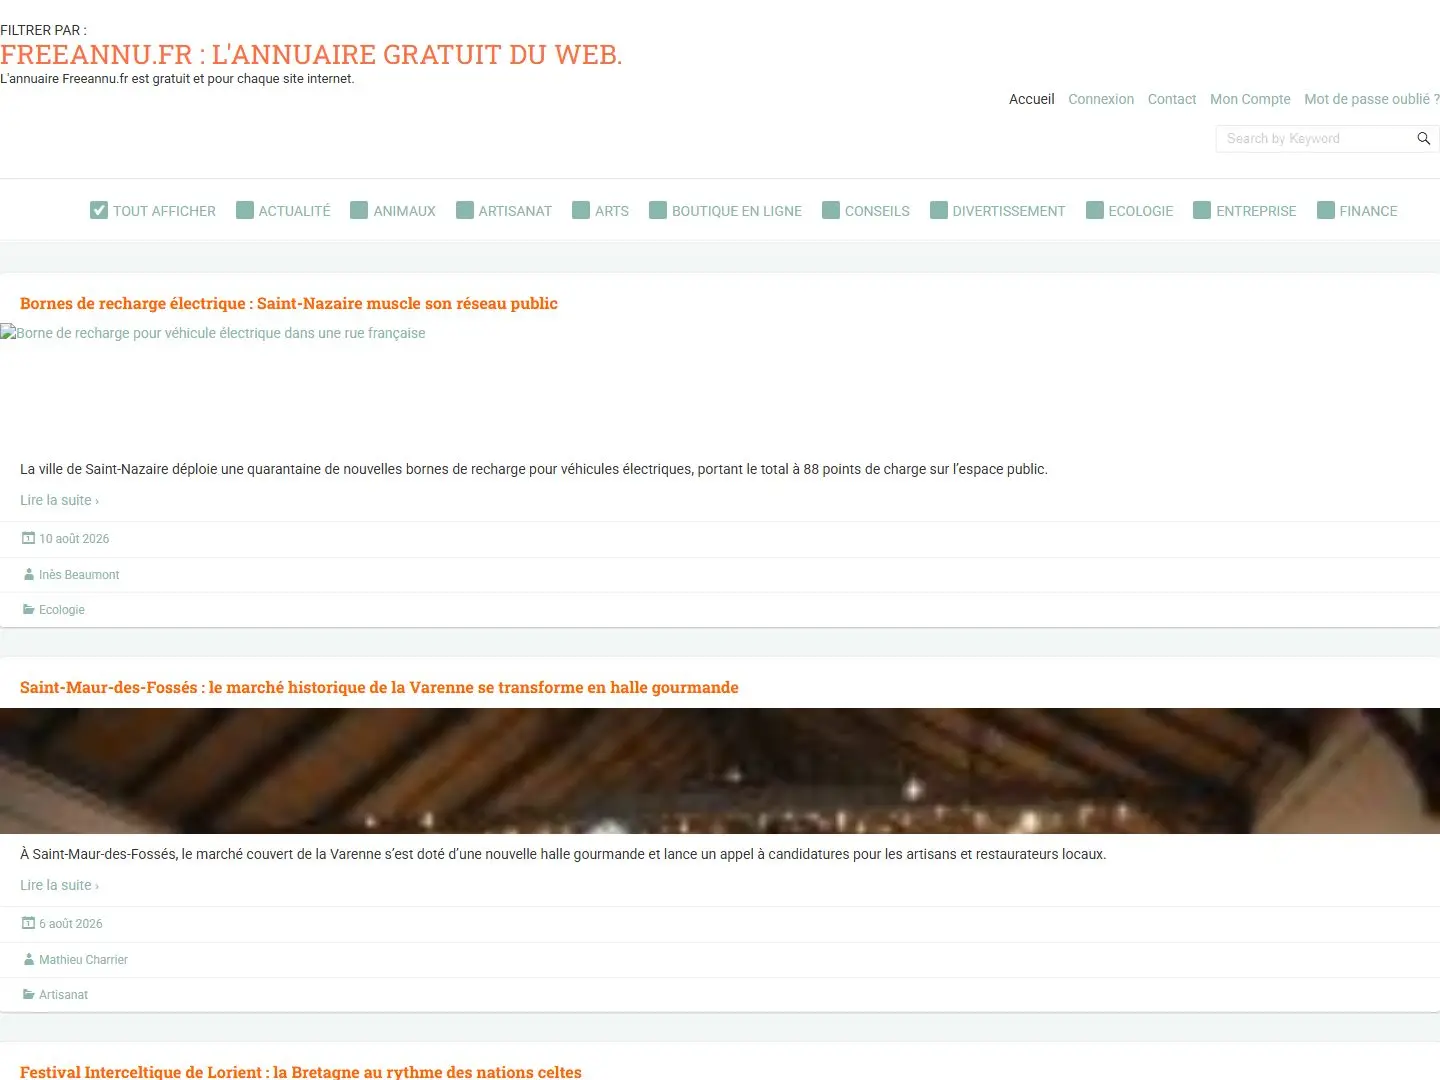Enable the Finance filter checkbox
Screen dimensions: 1440x1080
click(x=1326, y=210)
